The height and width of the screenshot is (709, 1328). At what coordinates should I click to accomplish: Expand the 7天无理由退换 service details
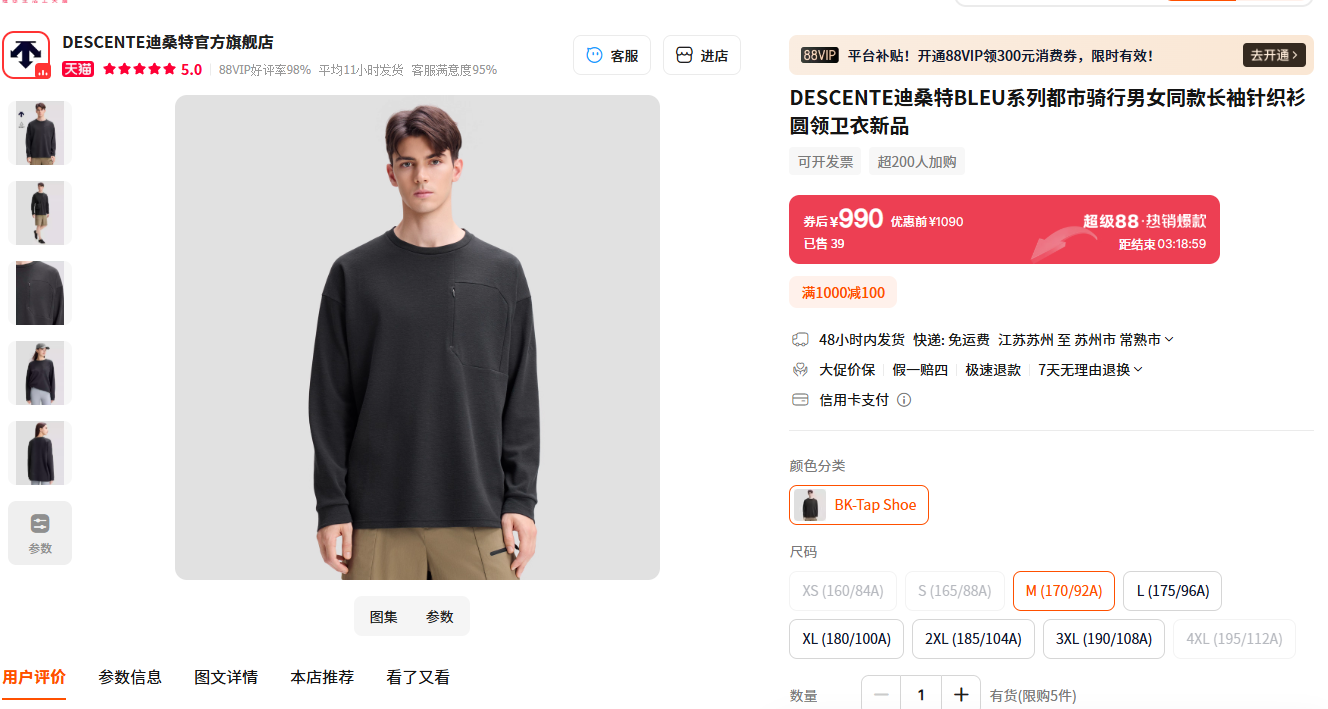(x=1090, y=370)
